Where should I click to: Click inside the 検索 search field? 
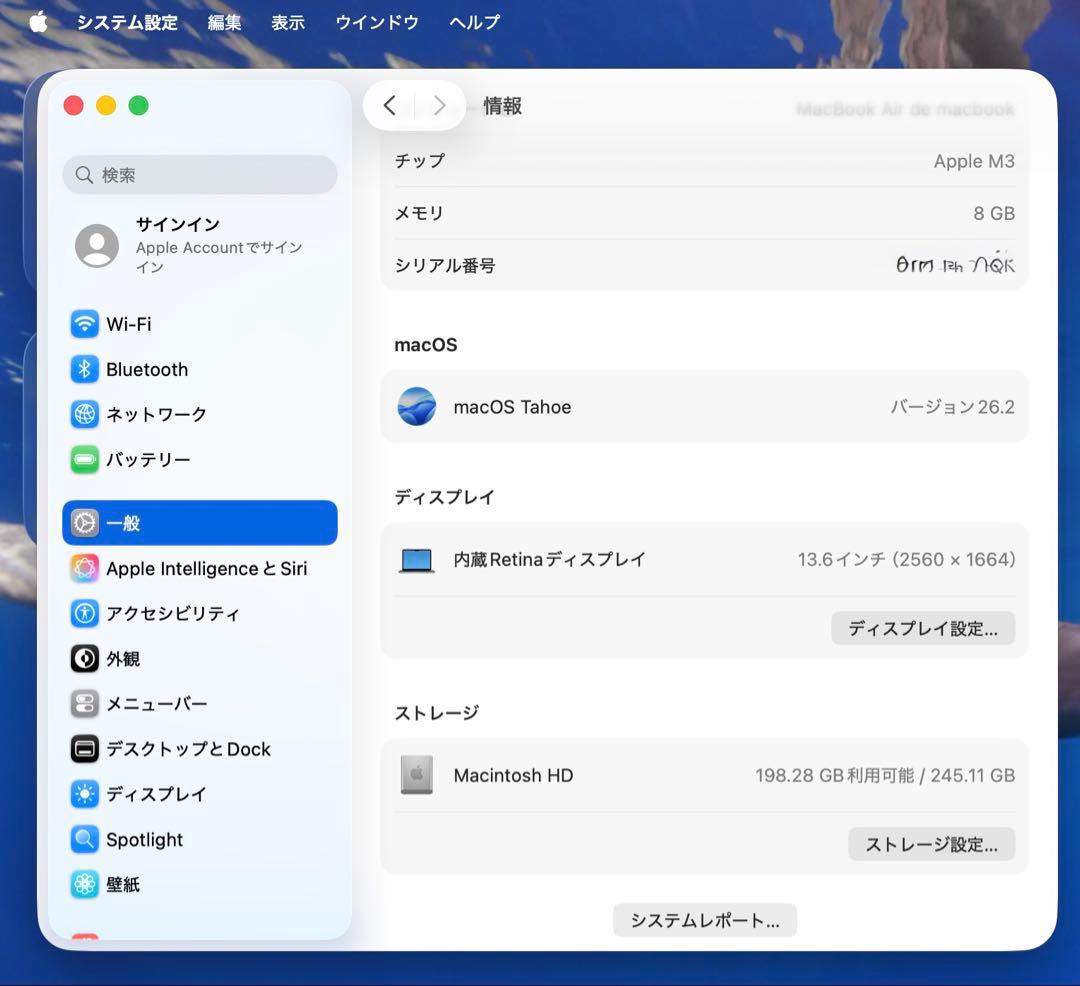(199, 174)
